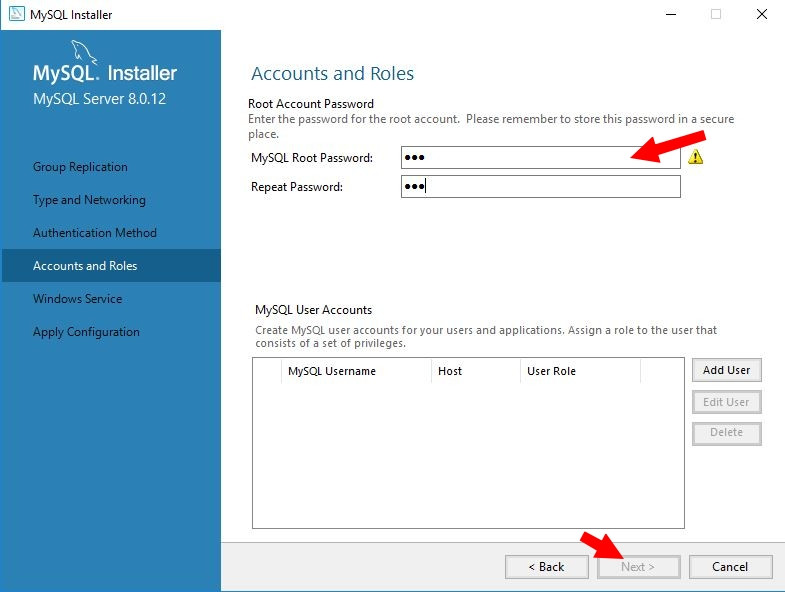Open the Apply Configuration step
The height and width of the screenshot is (592, 785).
coord(86,332)
